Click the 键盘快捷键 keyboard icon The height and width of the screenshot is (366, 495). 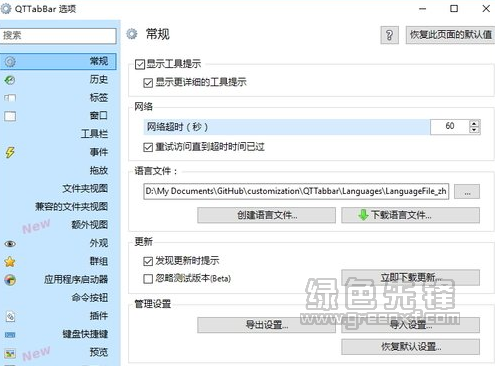tap(10, 334)
